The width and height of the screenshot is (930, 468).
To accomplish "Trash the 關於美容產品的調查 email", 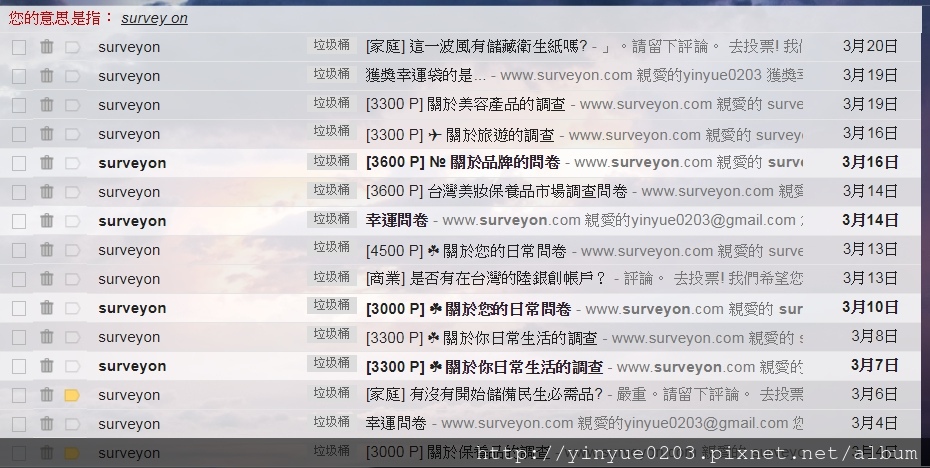I will pos(47,104).
